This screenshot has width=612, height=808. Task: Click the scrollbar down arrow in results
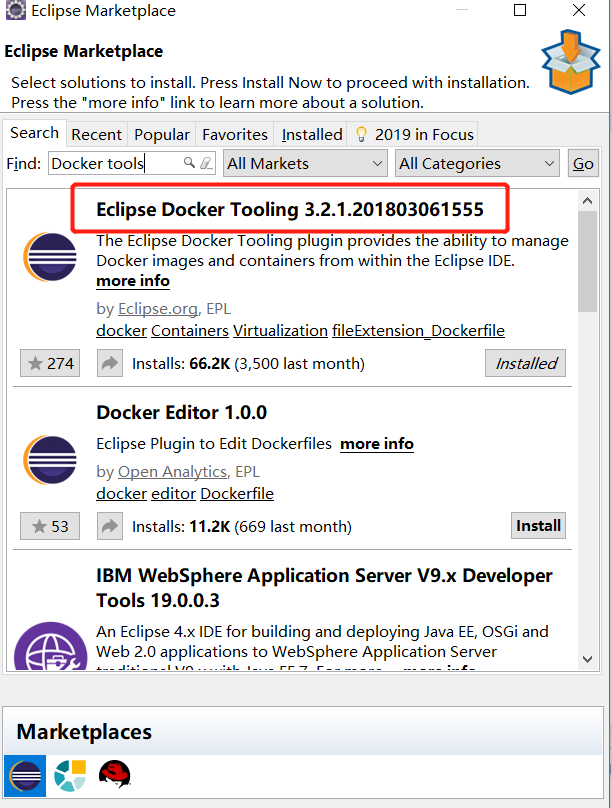[x=587, y=659]
